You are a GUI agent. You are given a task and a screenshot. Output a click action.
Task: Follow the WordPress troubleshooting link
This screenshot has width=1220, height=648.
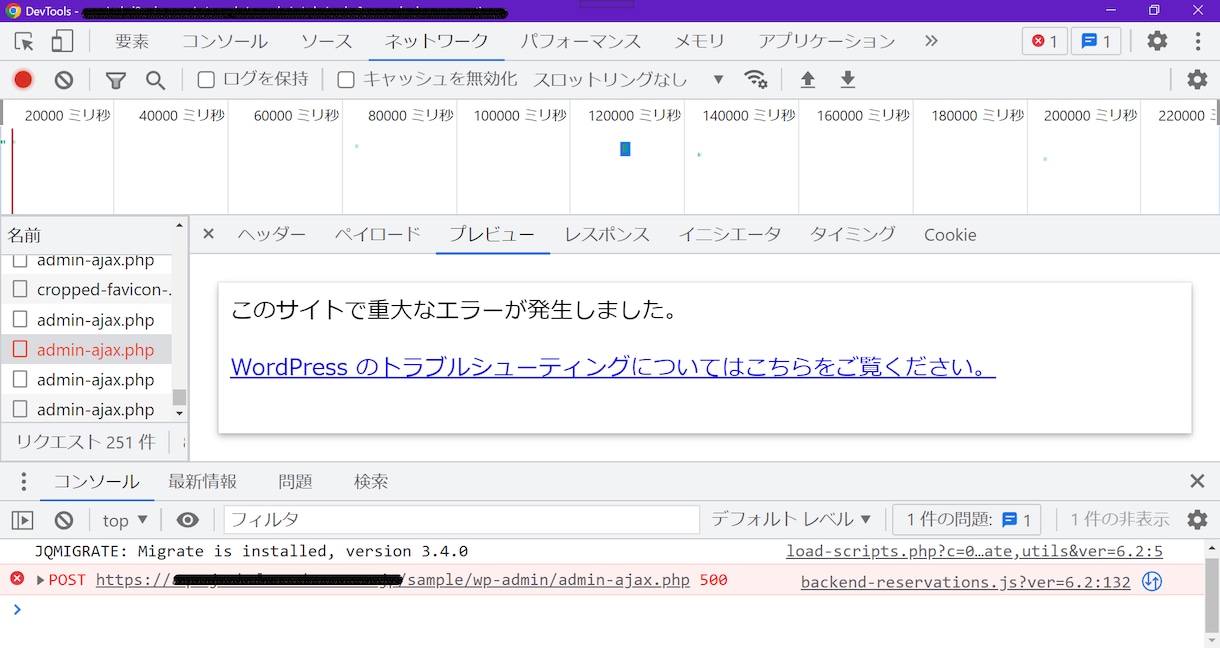tap(613, 366)
